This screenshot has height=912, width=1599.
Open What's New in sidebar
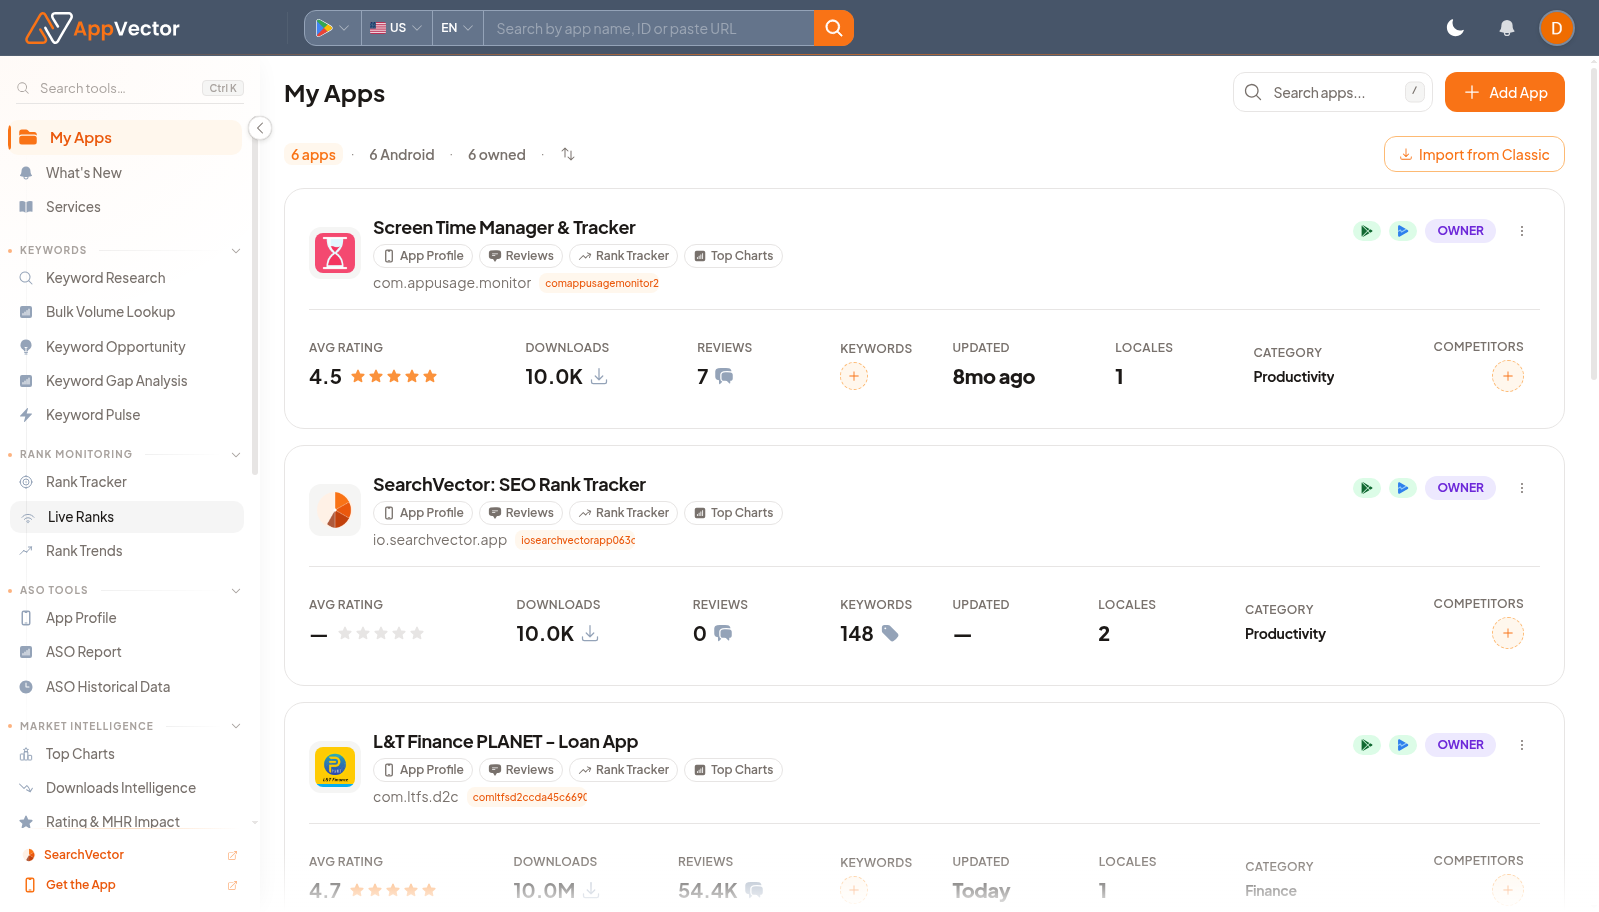coord(126,173)
